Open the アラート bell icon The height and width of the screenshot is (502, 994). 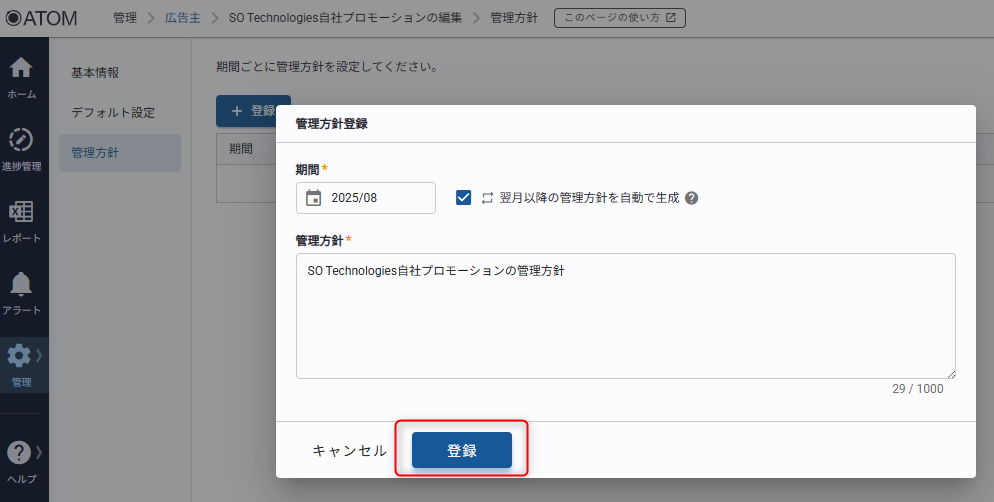[x=21, y=285]
